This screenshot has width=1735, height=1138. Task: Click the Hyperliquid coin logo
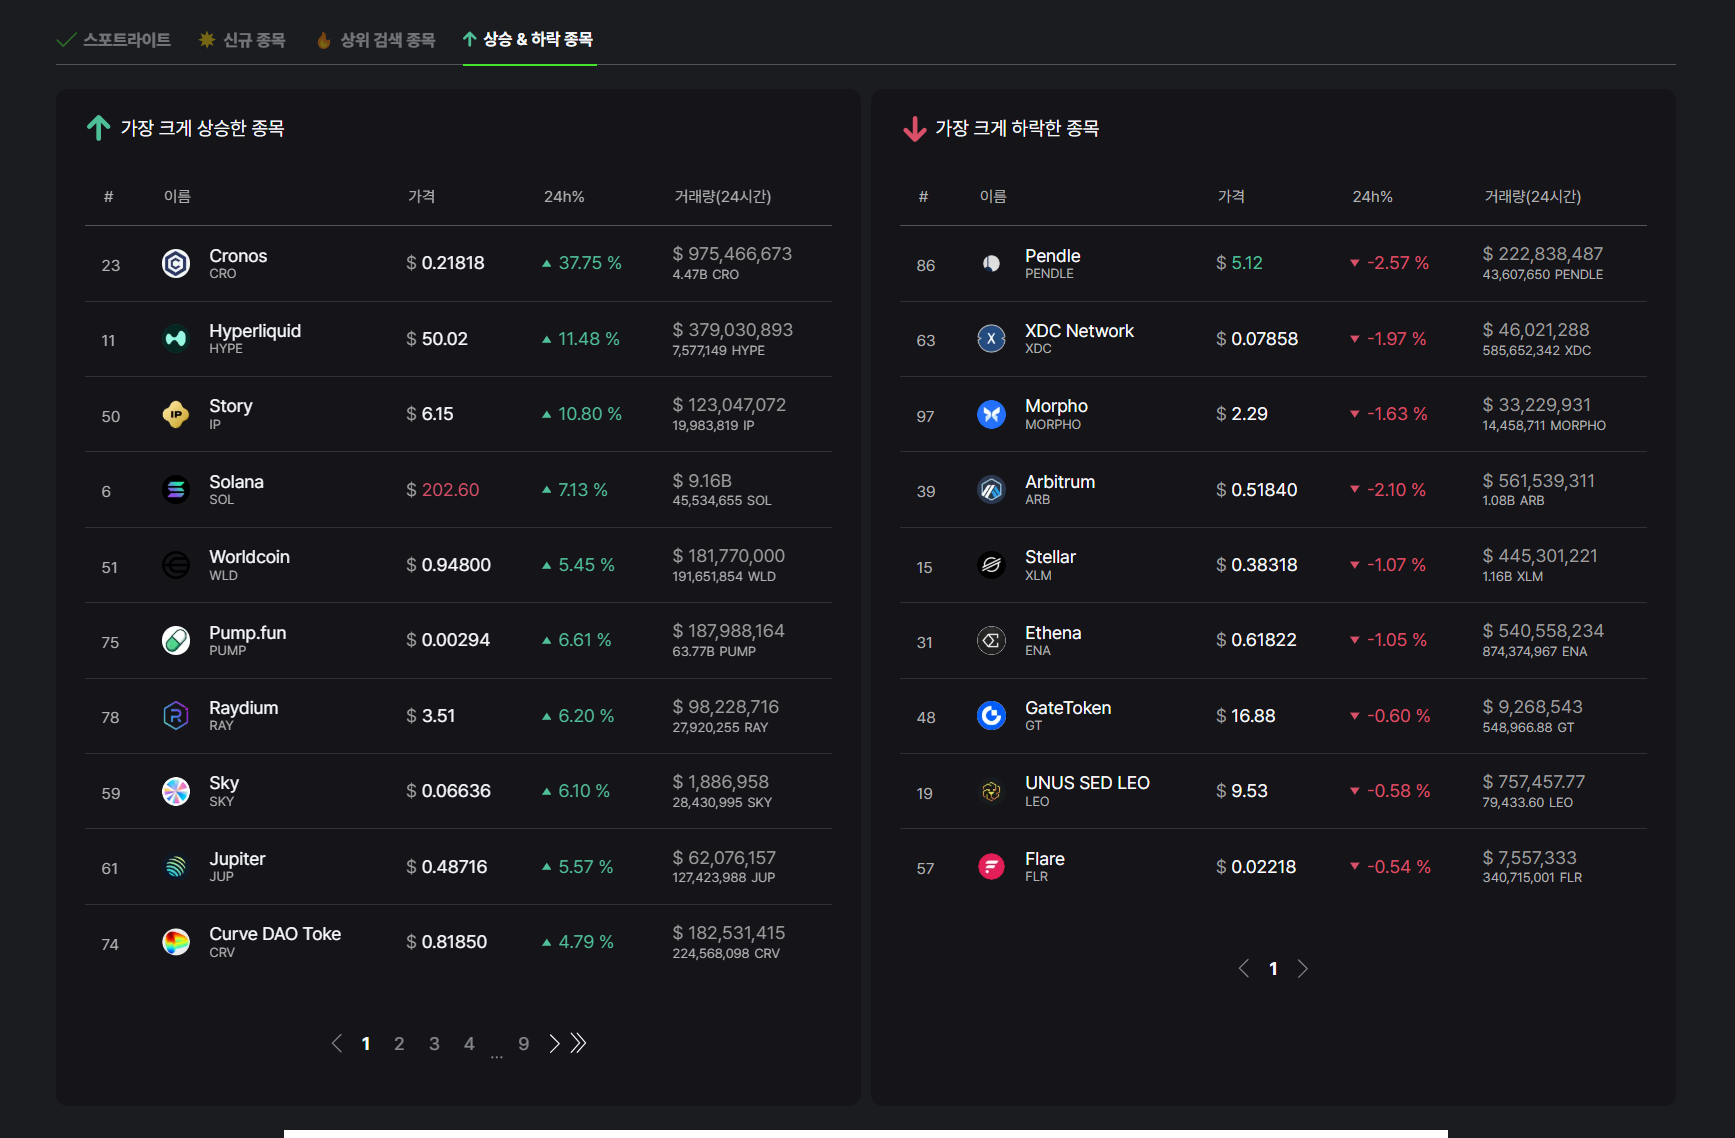tap(176, 339)
